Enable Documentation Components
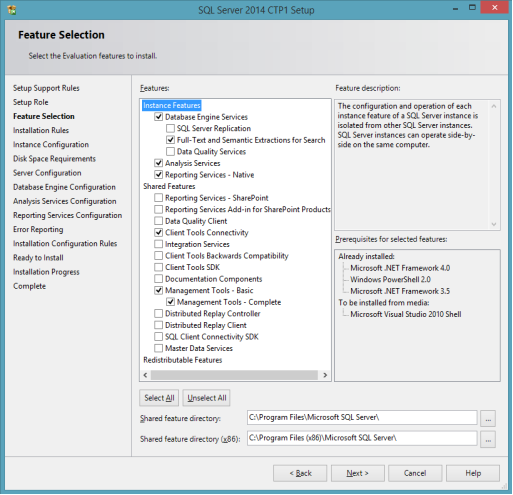 point(159,279)
